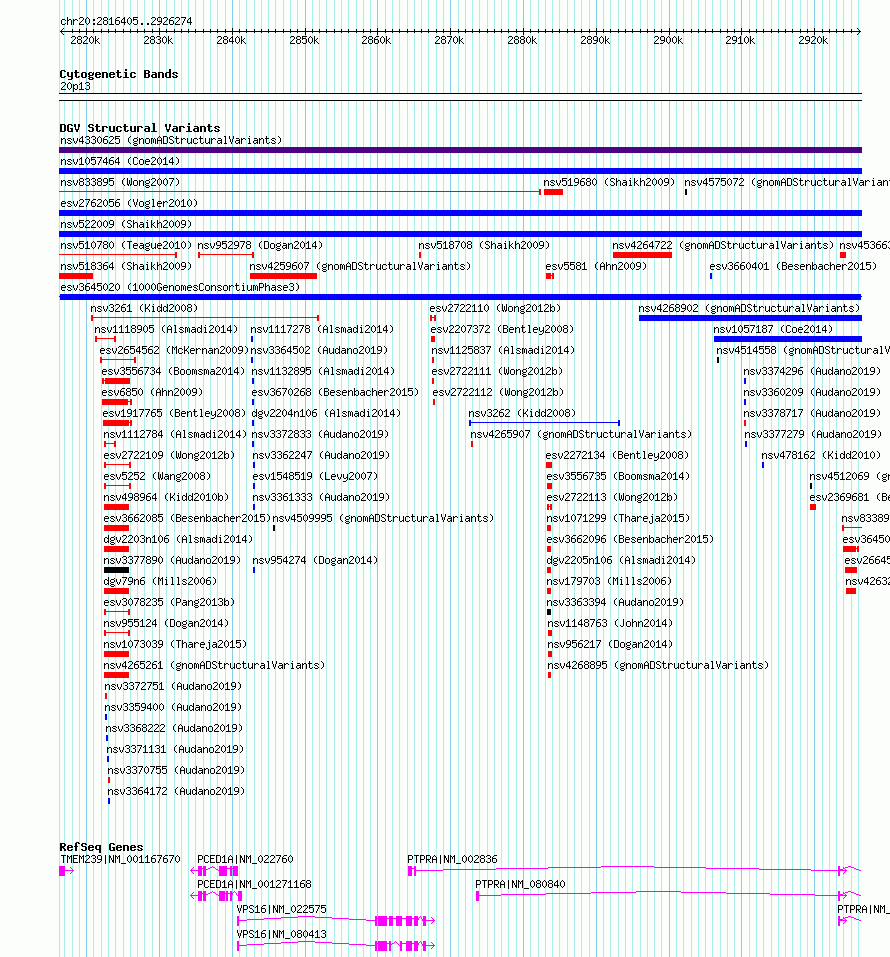
Task: Click the black nsv3377890 variant bar
Action: pos(116,570)
